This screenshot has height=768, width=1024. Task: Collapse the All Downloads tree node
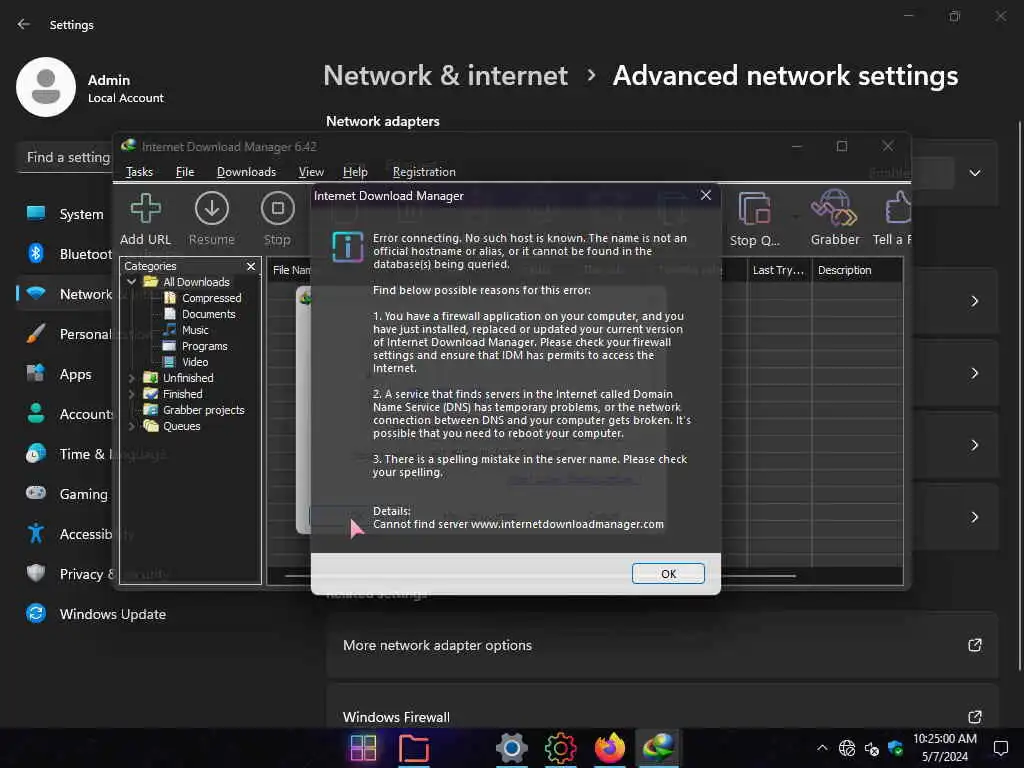131,281
